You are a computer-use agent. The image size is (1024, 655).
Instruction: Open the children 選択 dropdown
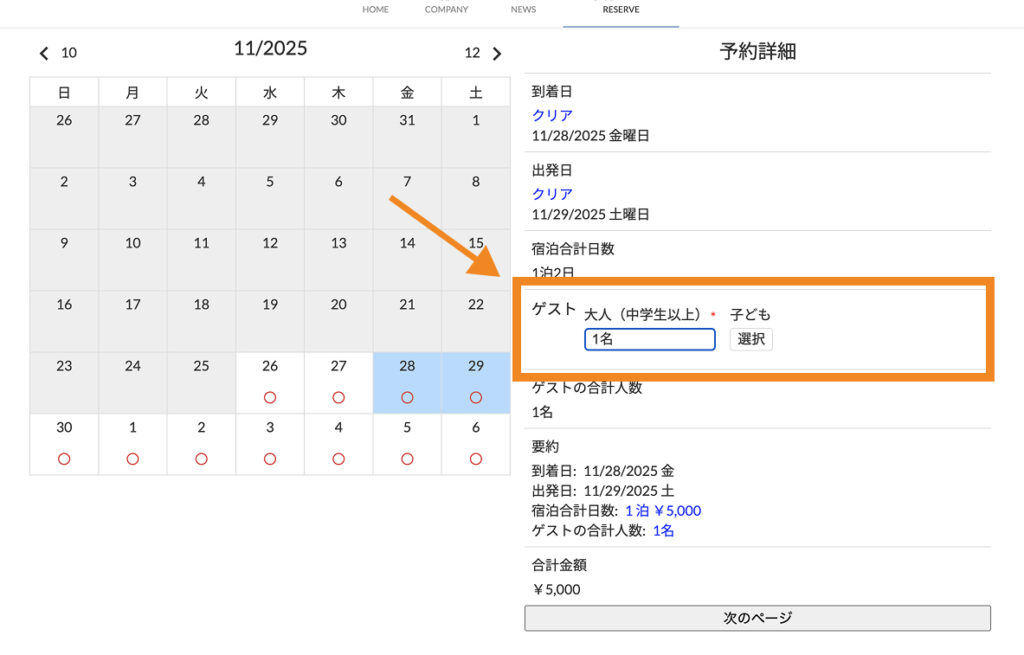click(751, 340)
